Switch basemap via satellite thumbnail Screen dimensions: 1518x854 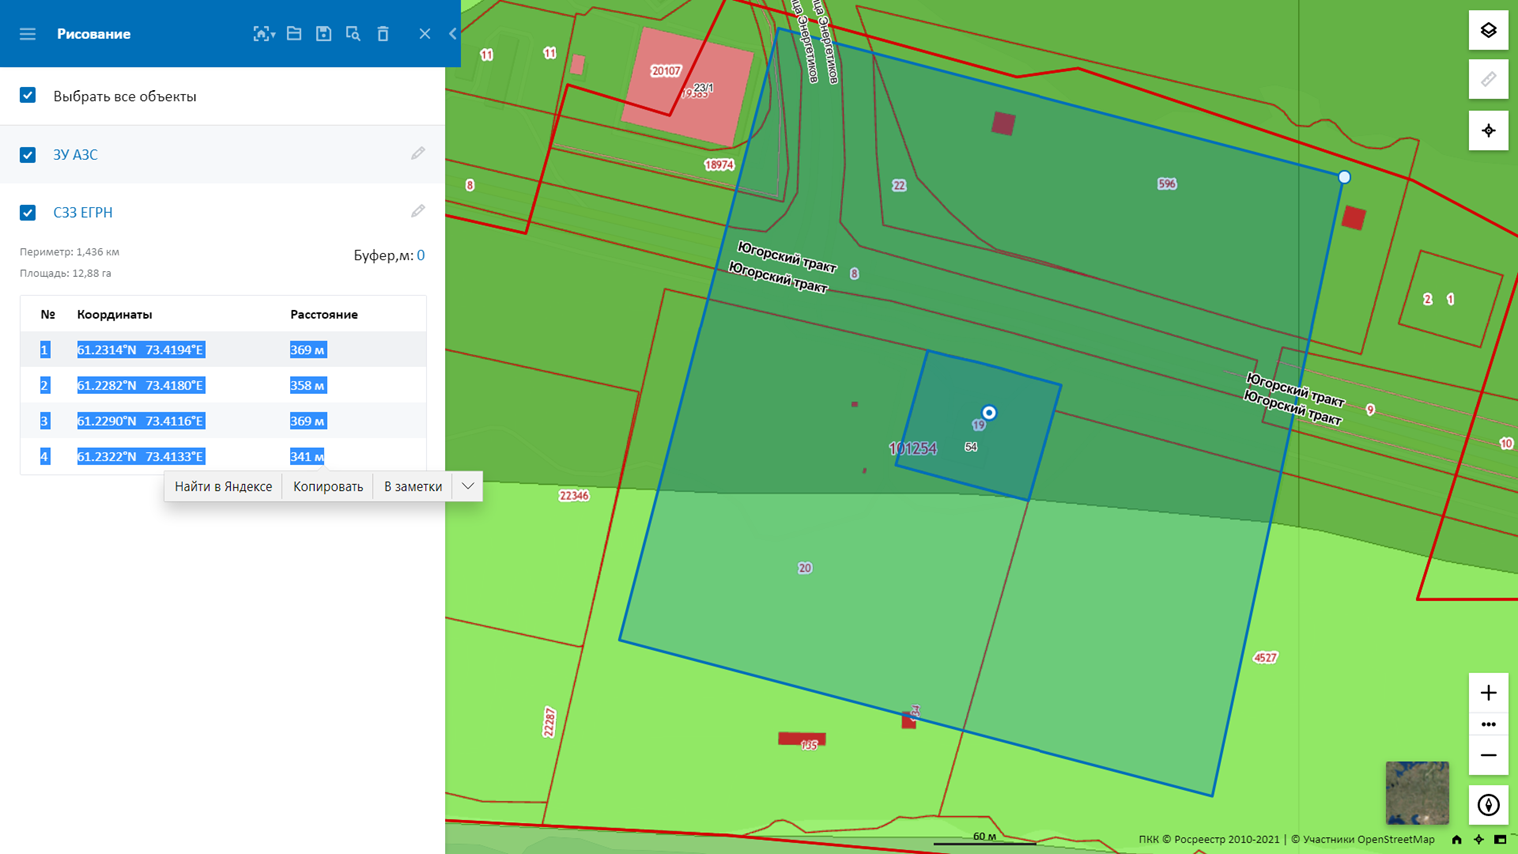tap(1416, 793)
